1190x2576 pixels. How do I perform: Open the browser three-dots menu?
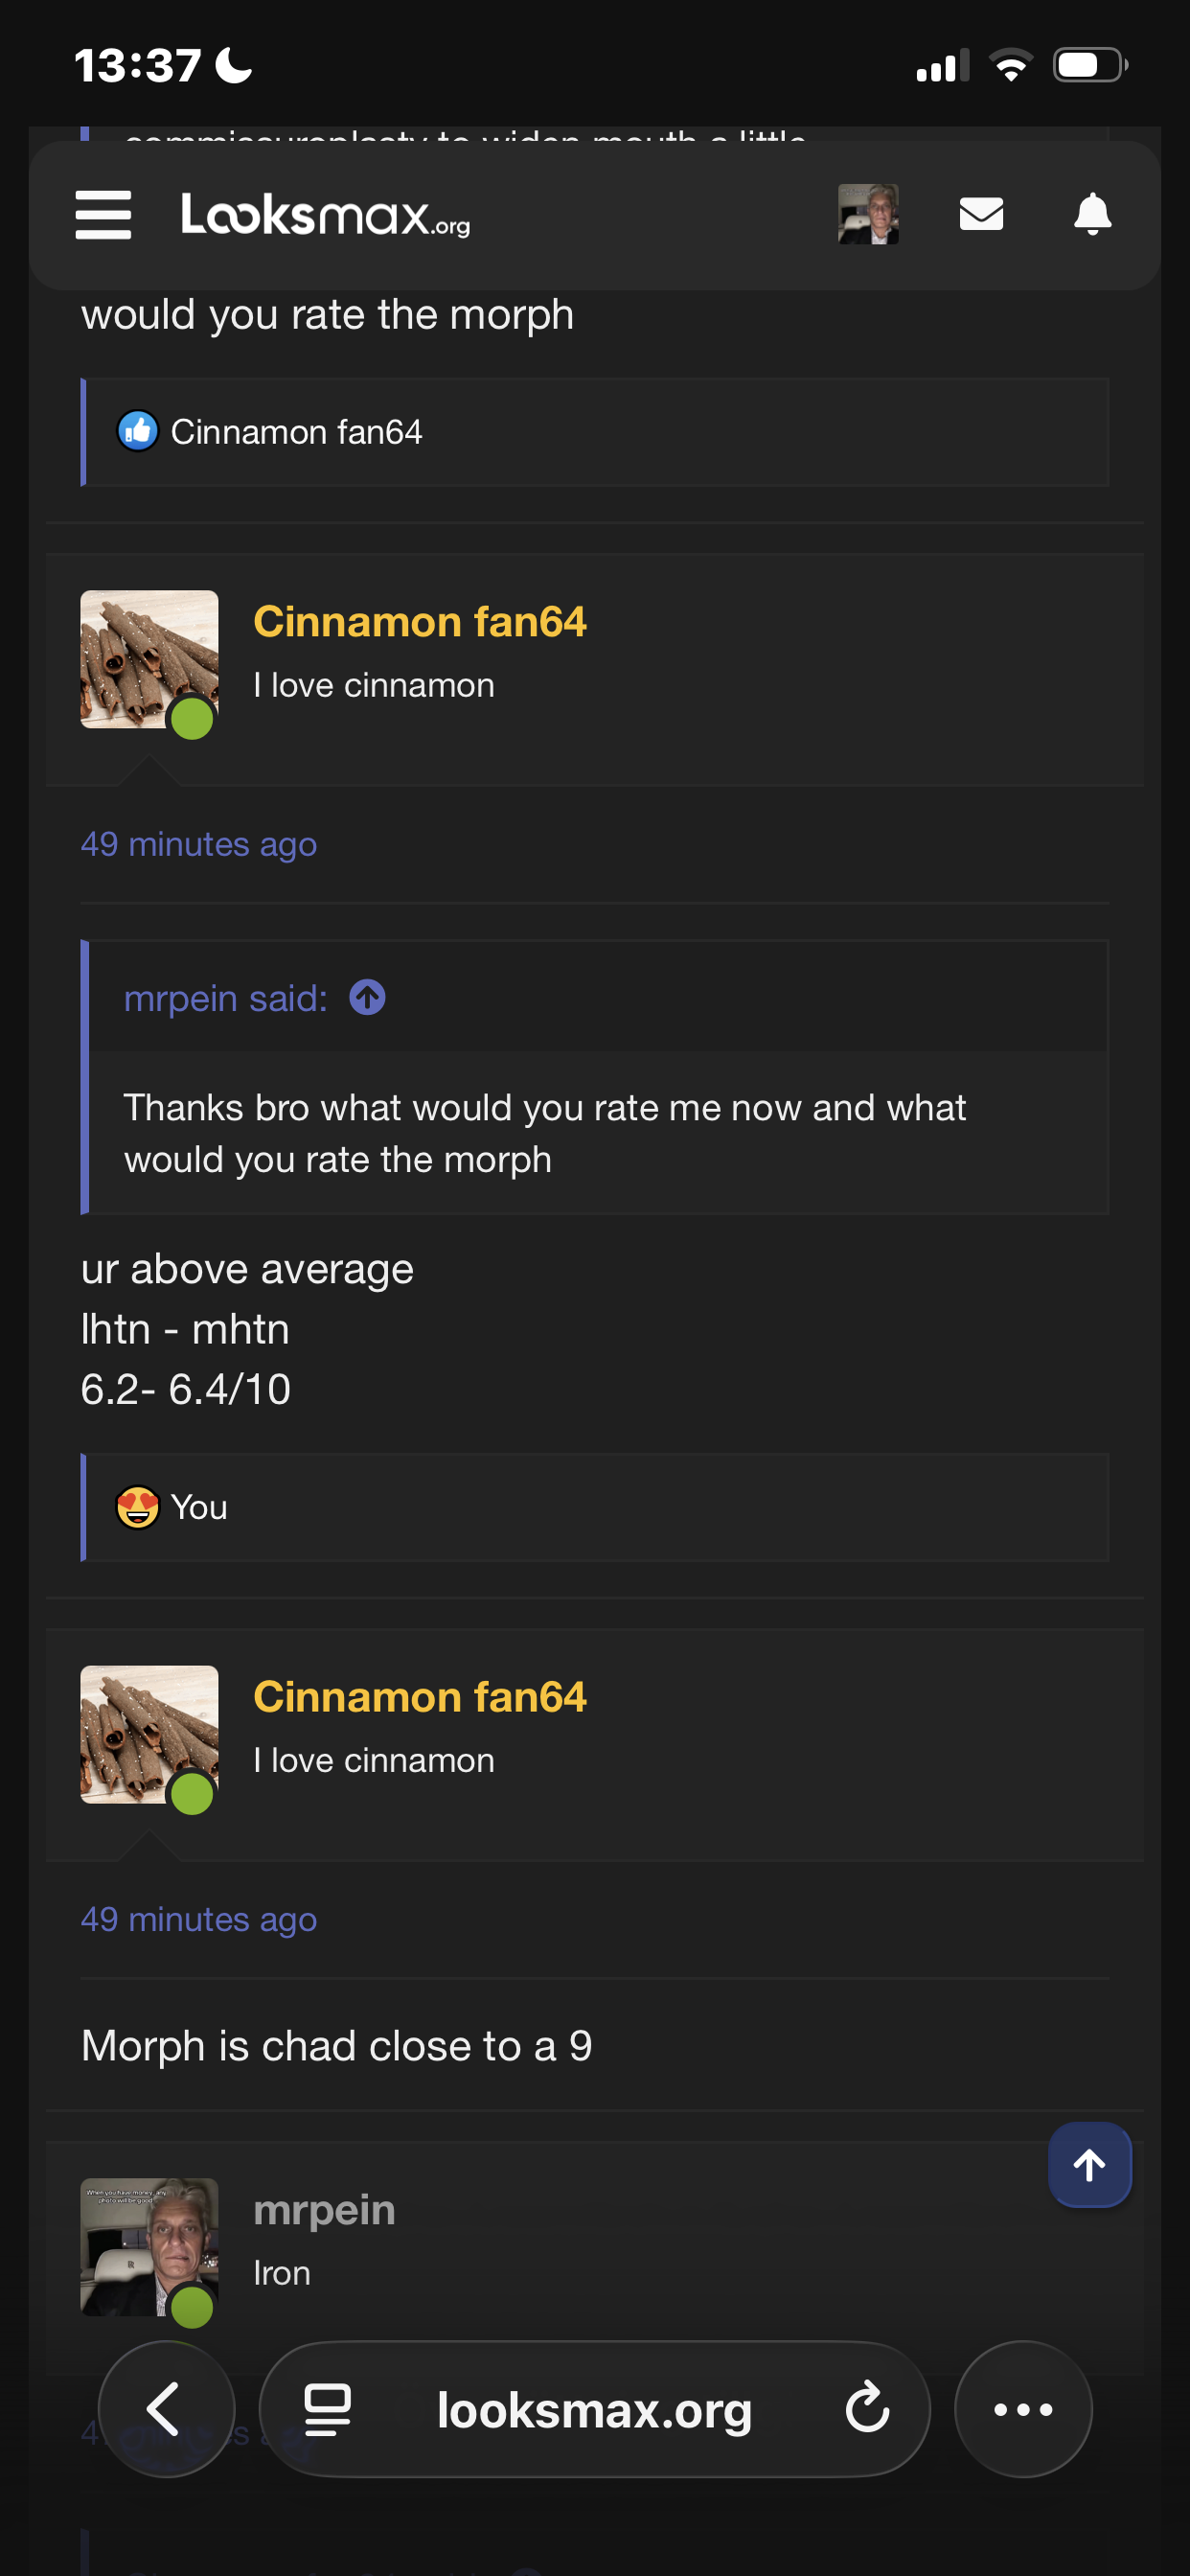(x=1022, y=2409)
